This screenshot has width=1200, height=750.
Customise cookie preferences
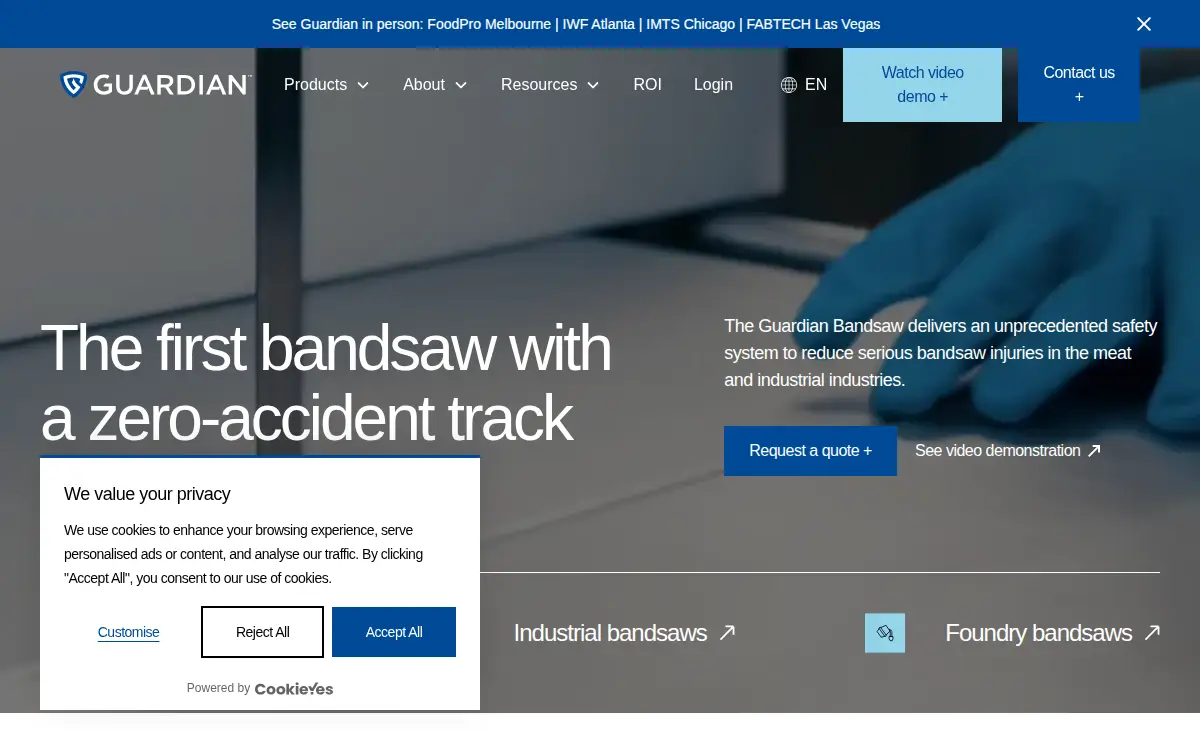[x=128, y=632]
